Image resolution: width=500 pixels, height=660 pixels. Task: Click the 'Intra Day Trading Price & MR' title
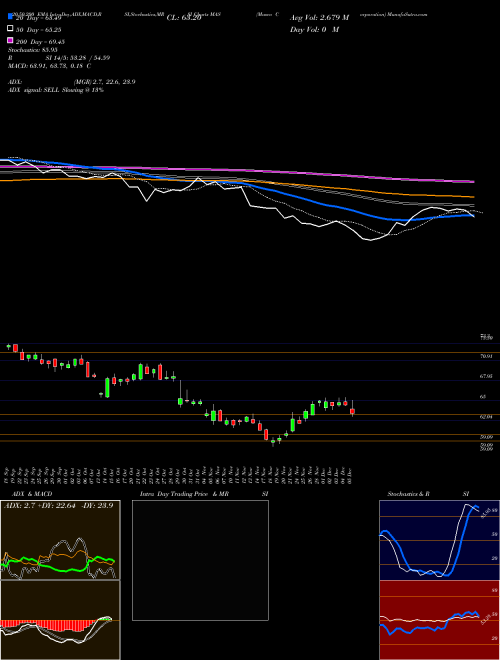click(184, 494)
